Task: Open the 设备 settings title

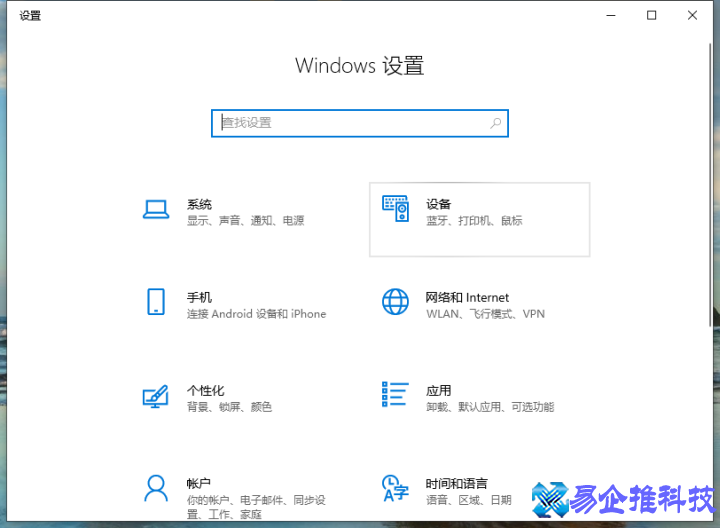Action: coord(439,204)
